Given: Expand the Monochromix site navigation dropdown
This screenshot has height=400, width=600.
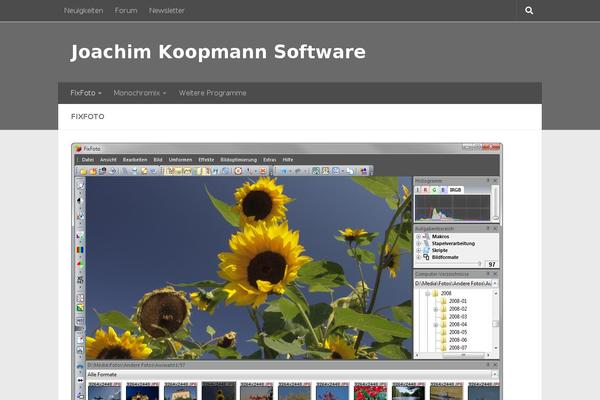Looking at the screenshot, I should point(140,93).
